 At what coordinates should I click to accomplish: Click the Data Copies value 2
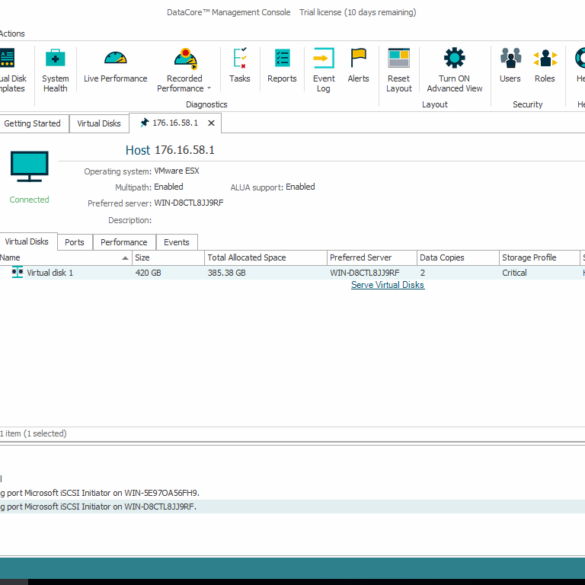pyautogui.click(x=423, y=273)
